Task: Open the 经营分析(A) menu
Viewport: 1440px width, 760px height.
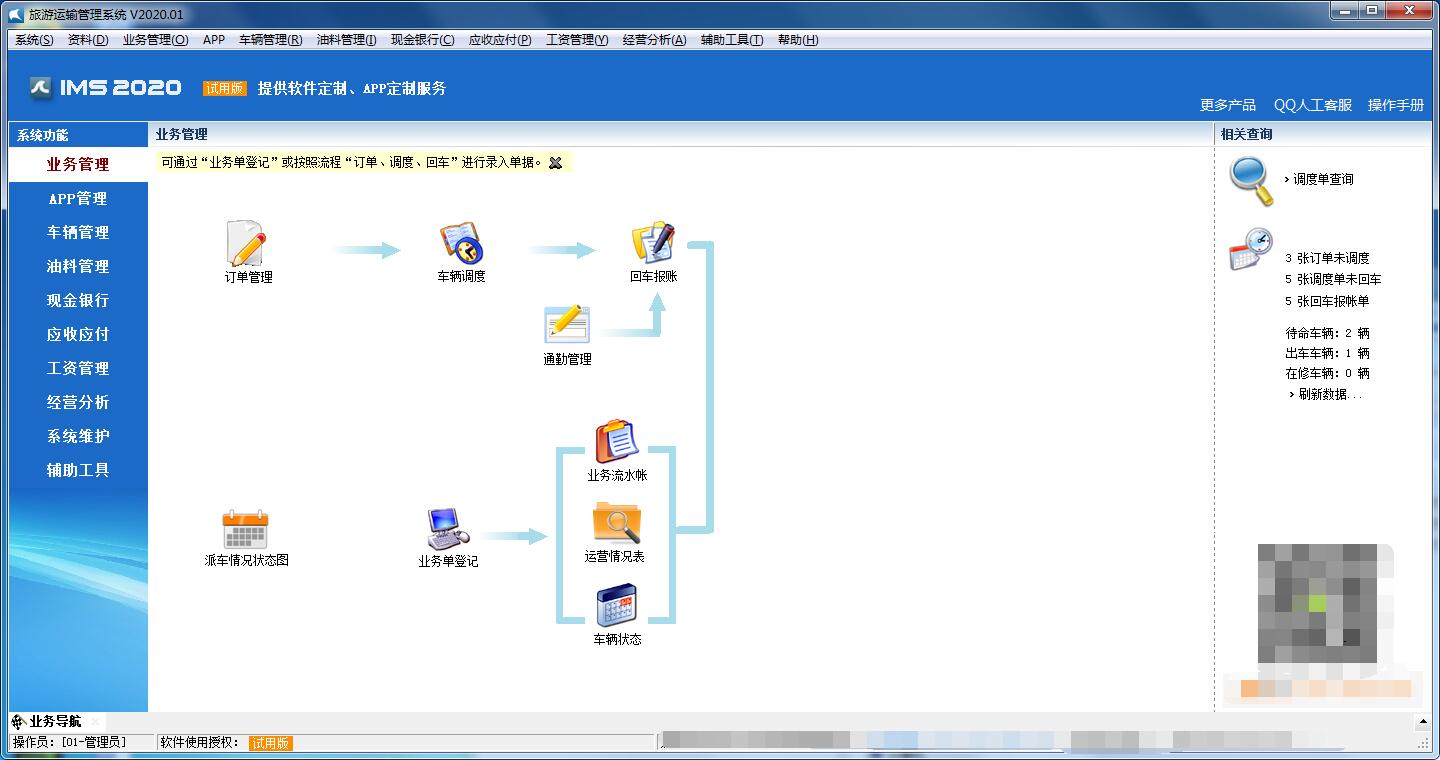Action: click(654, 40)
